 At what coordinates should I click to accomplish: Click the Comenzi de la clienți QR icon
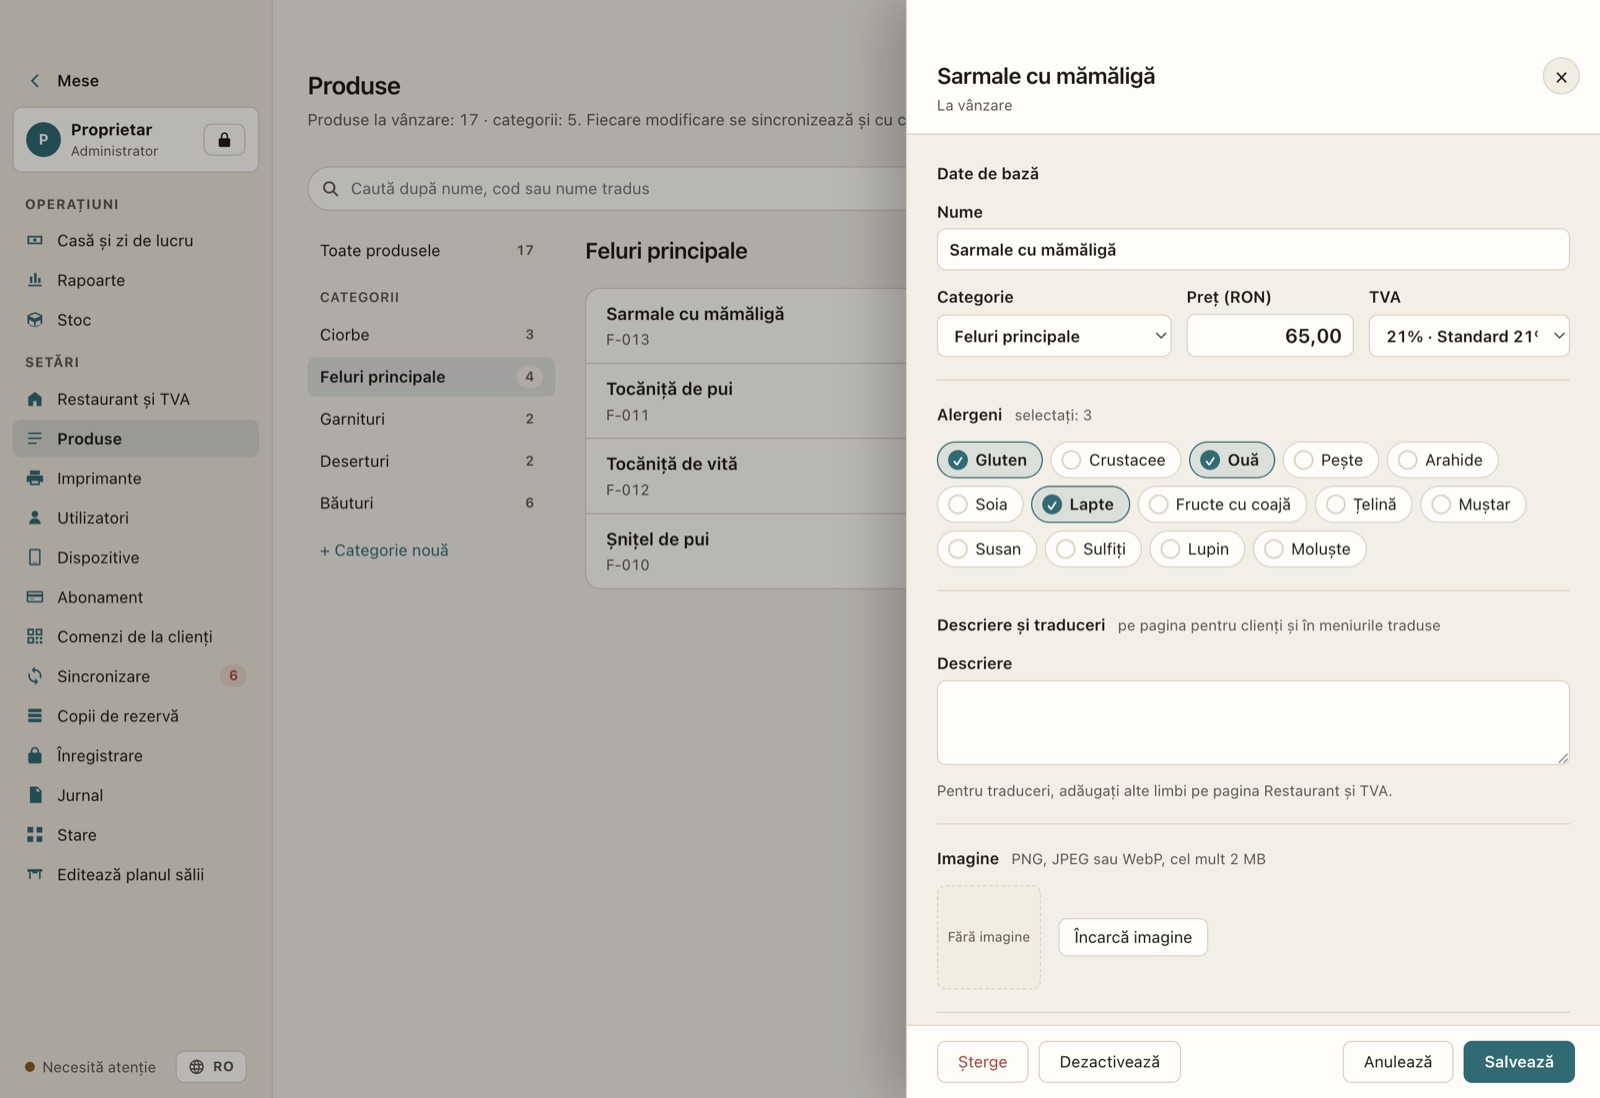(x=35, y=636)
